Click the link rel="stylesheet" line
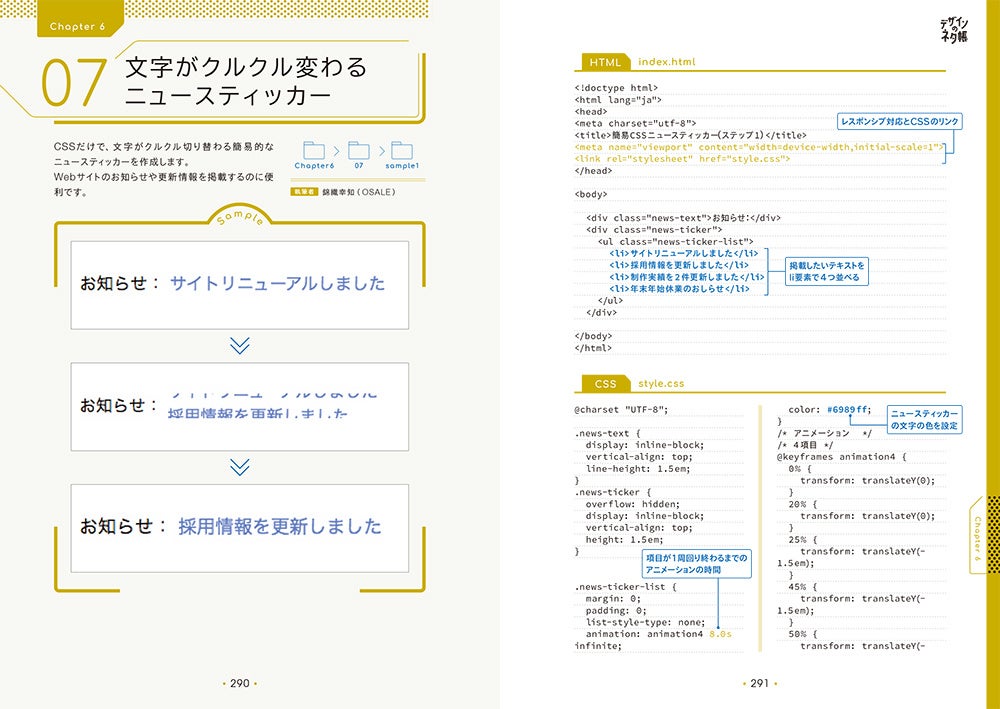The image size is (1000, 709). [682, 159]
